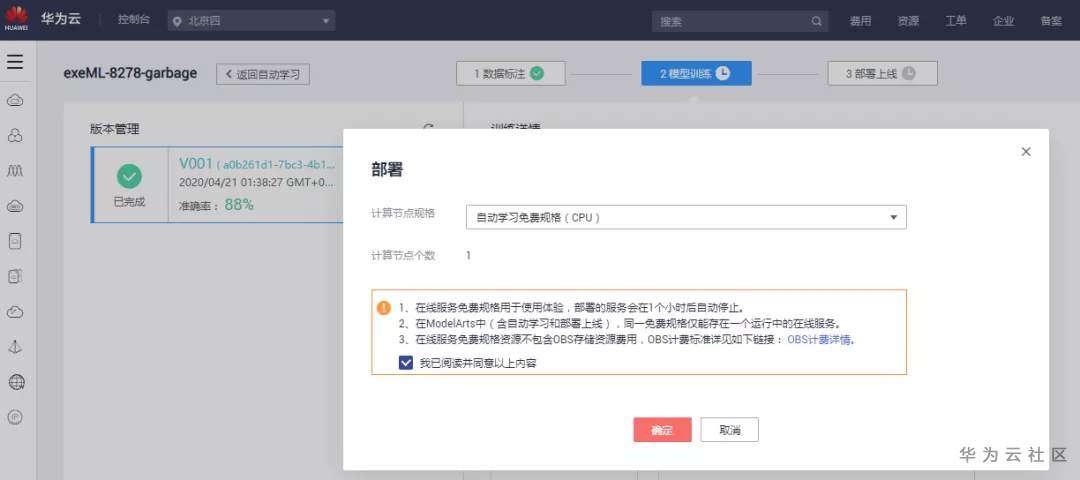Image resolution: width=1080 pixels, height=480 pixels.
Task: Open the sidebar storage document icon
Action: (x=15, y=241)
